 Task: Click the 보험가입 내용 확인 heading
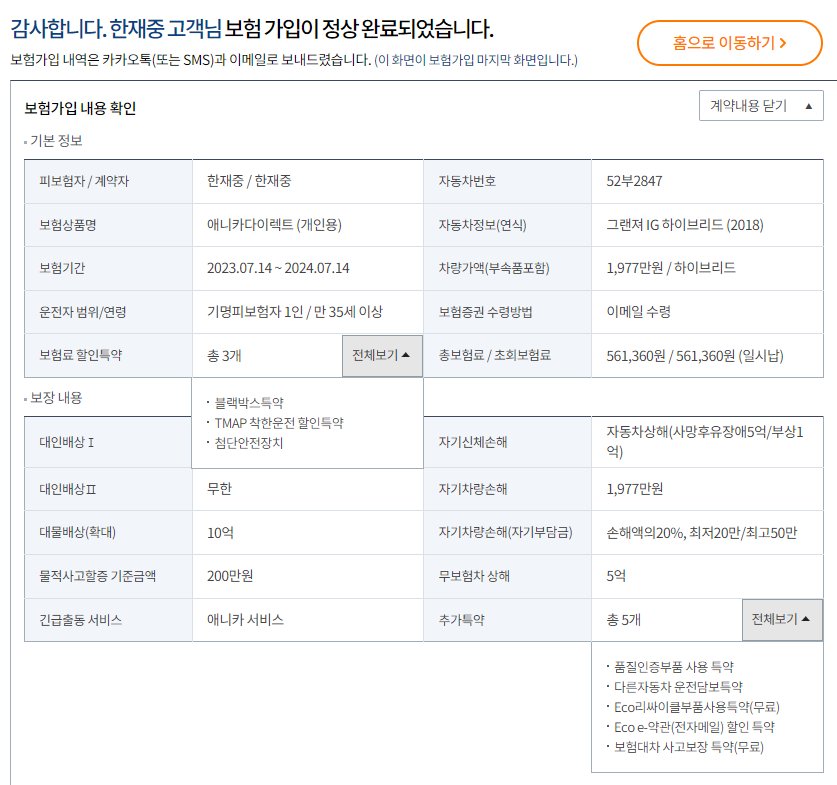[x=80, y=108]
